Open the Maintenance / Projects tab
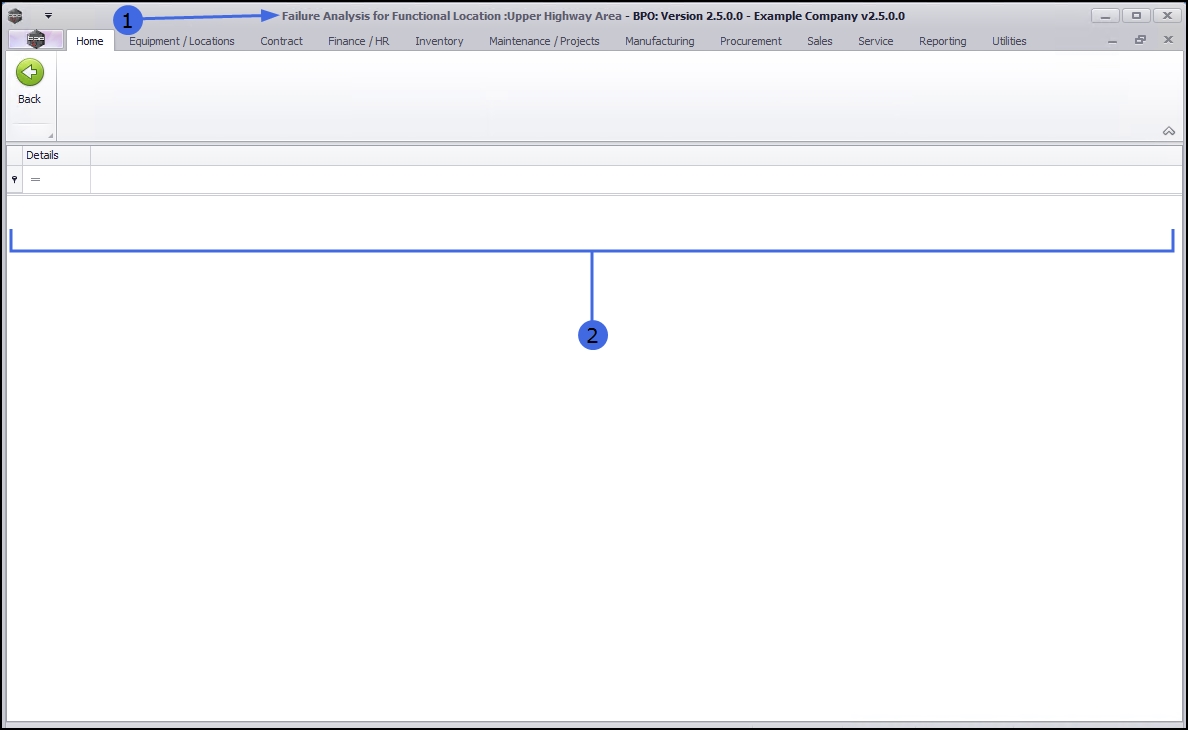The image size is (1188, 730). click(544, 41)
